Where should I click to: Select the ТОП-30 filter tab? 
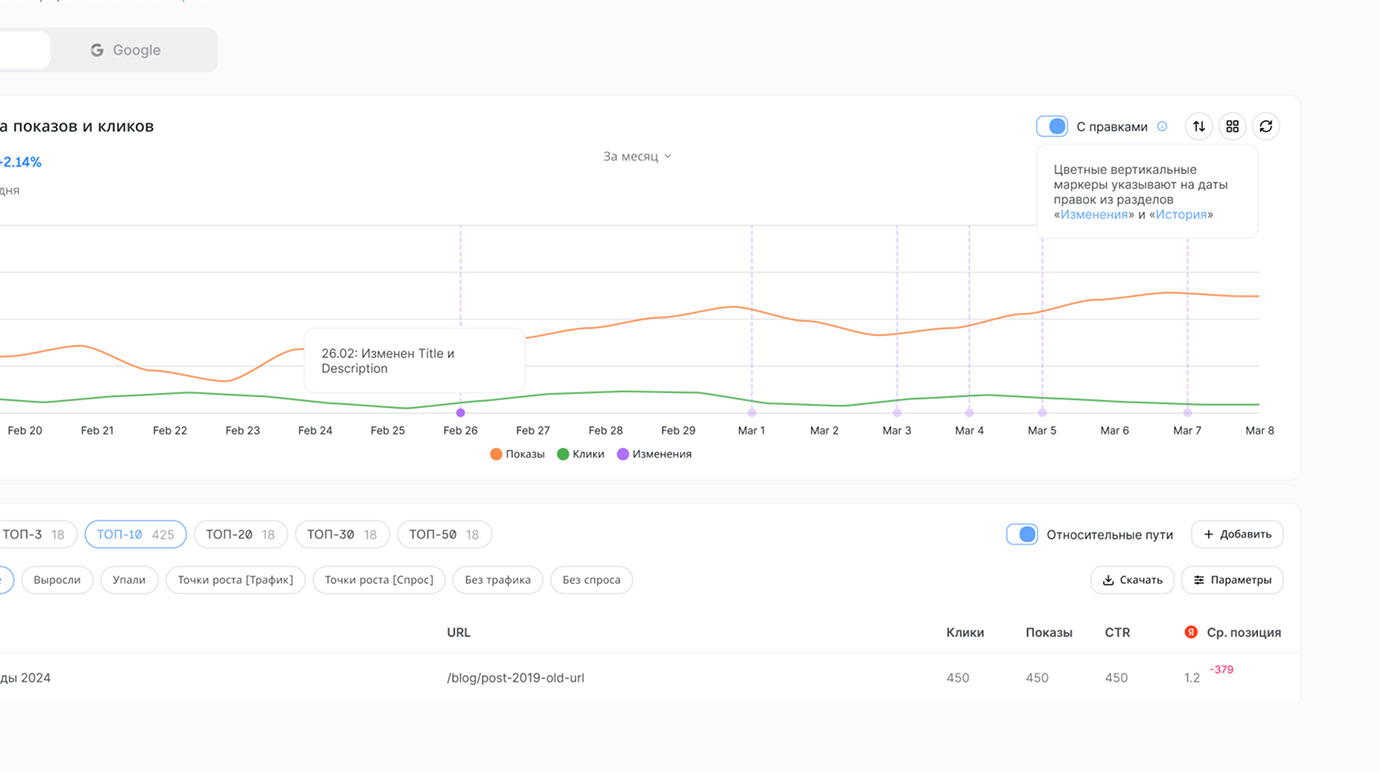(342, 534)
